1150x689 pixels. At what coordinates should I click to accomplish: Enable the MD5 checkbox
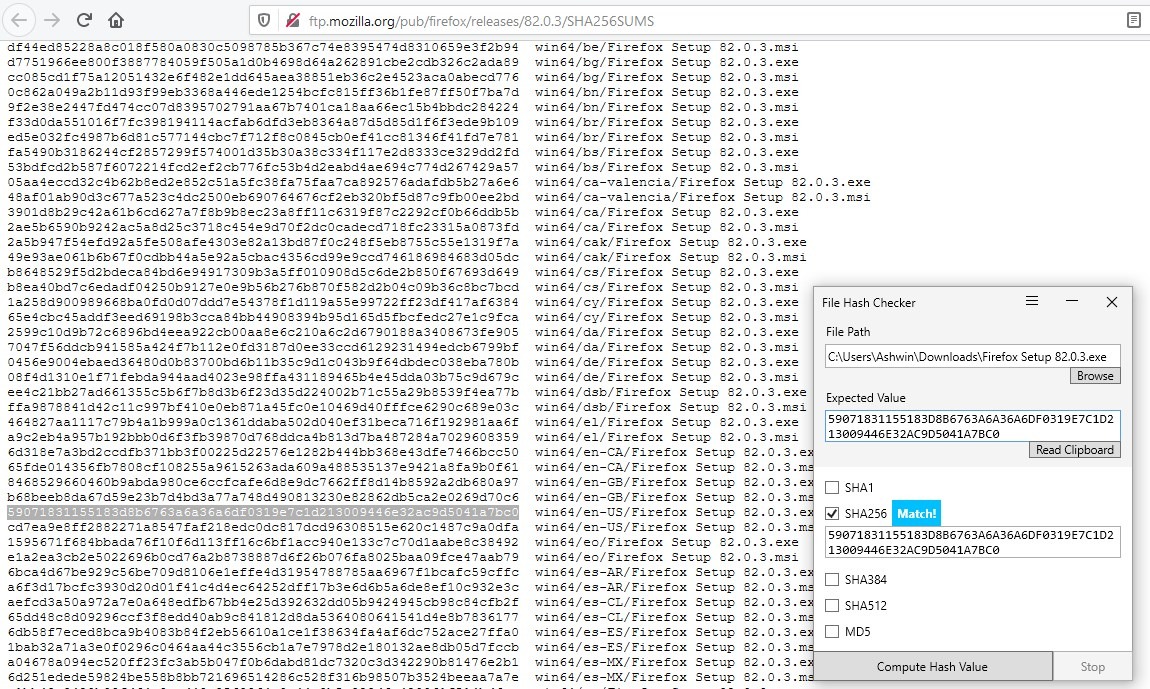[832, 631]
